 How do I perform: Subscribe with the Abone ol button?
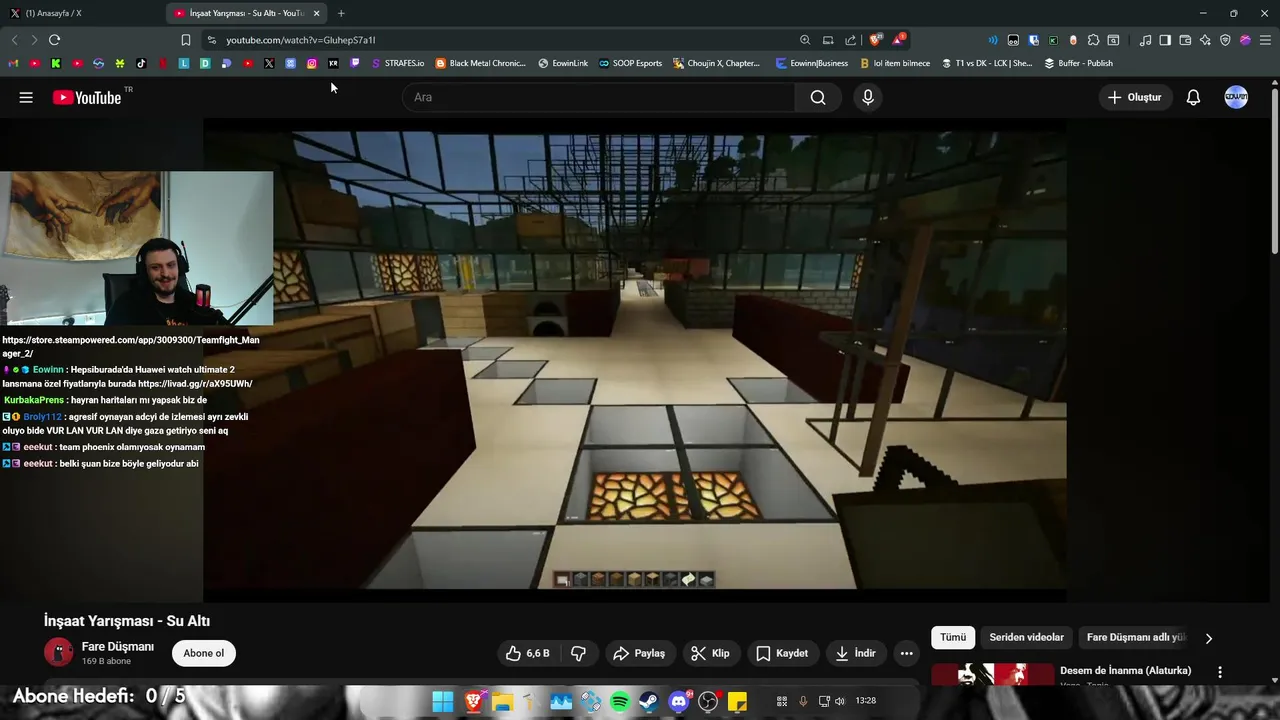pyautogui.click(x=204, y=653)
